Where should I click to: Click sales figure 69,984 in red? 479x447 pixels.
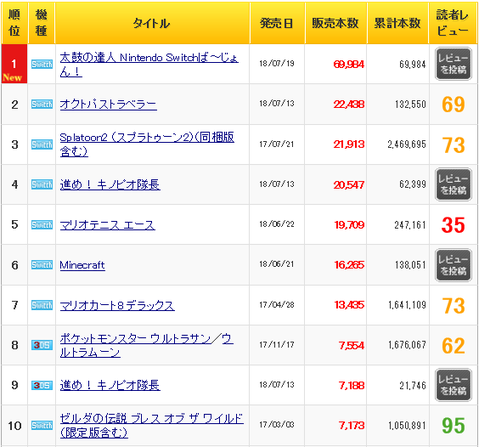pyautogui.click(x=349, y=64)
